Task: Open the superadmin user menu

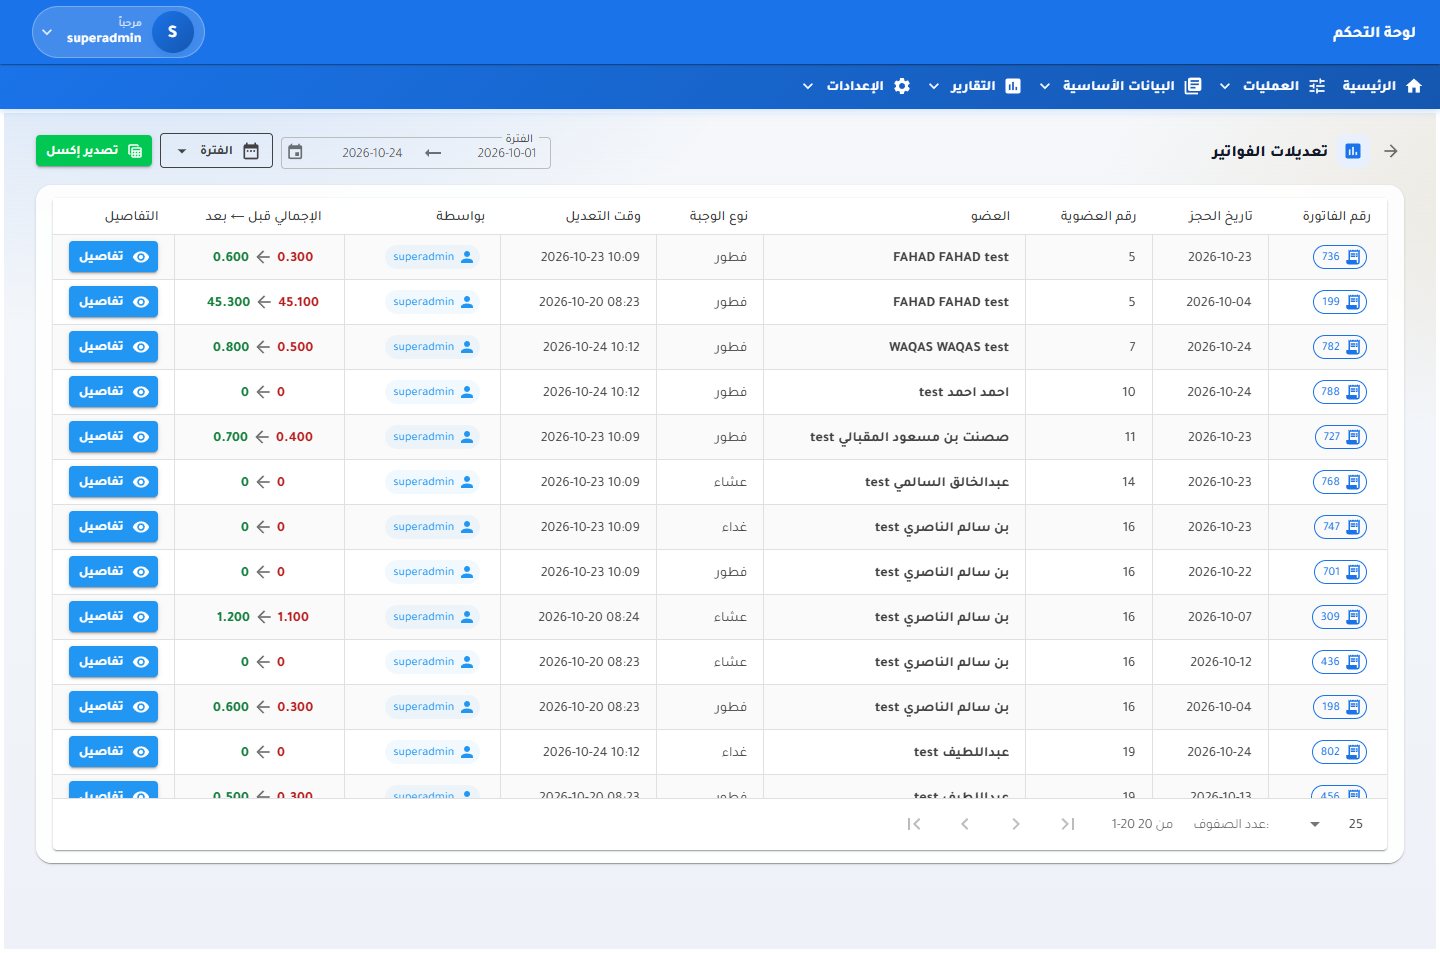Action: click(x=118, y=32)
